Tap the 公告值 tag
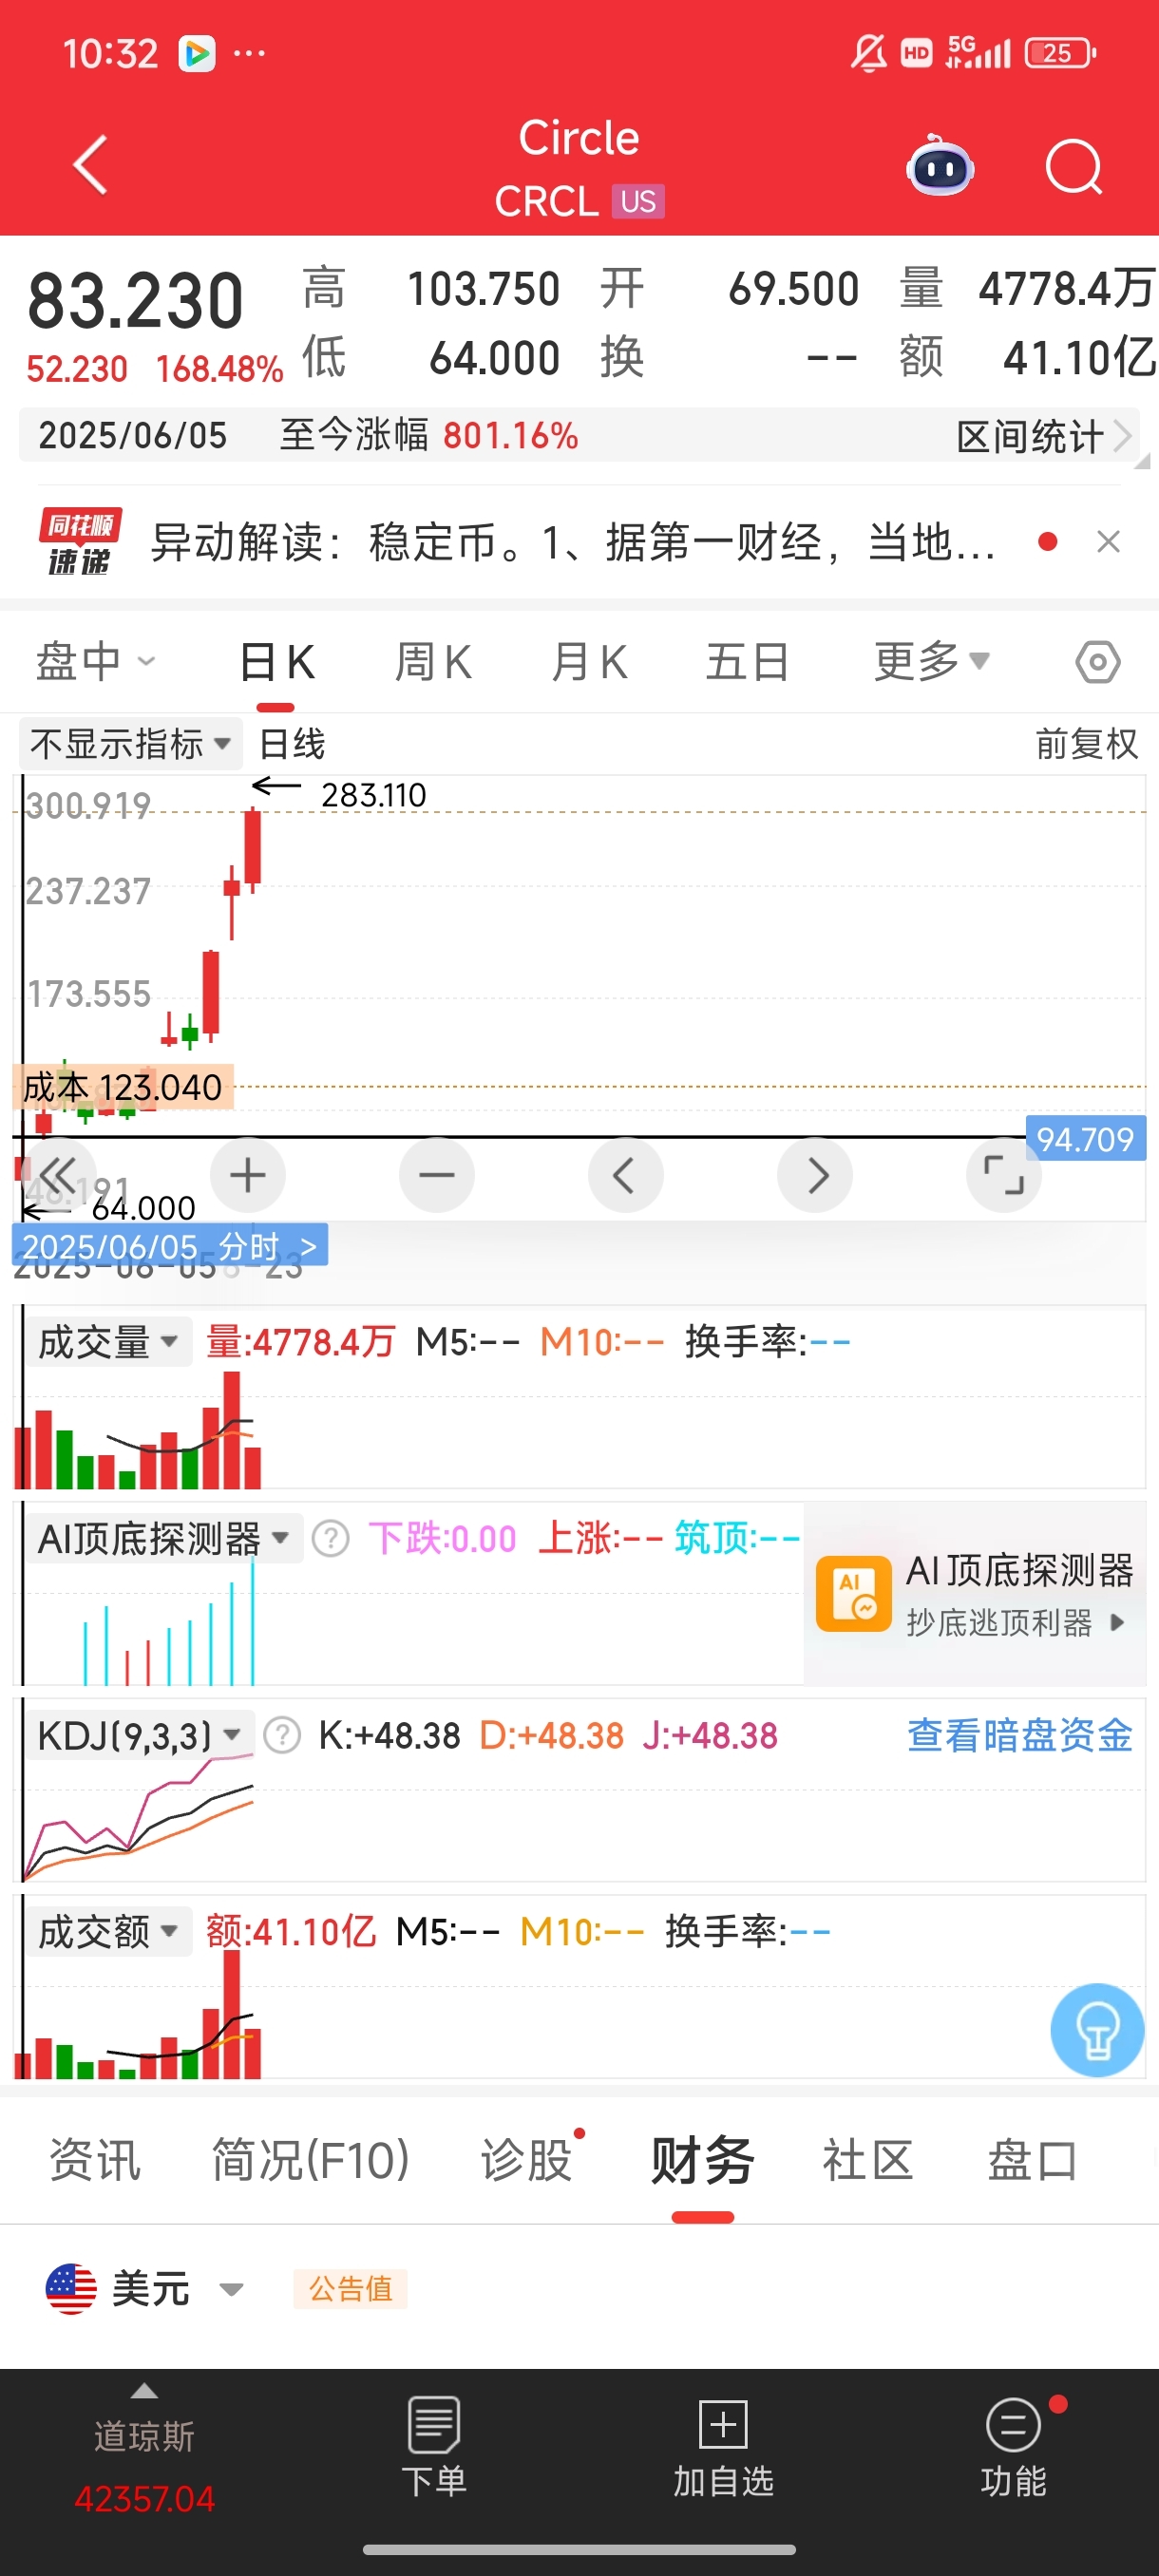 (x=350, y=2288)
